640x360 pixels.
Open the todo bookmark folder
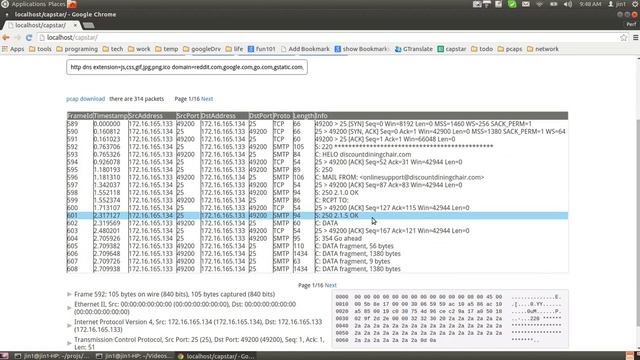(482, 49)
